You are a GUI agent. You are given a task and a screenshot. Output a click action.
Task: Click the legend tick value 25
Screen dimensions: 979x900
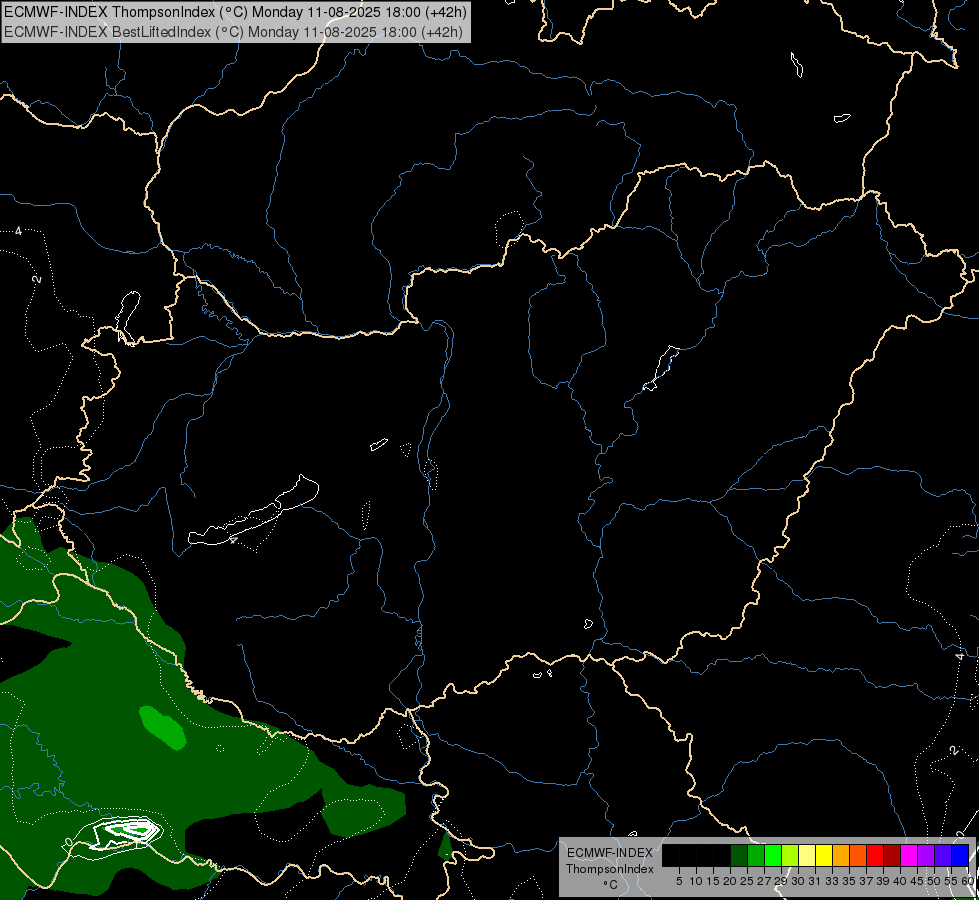pyautogui.click(x=747, y=881)
